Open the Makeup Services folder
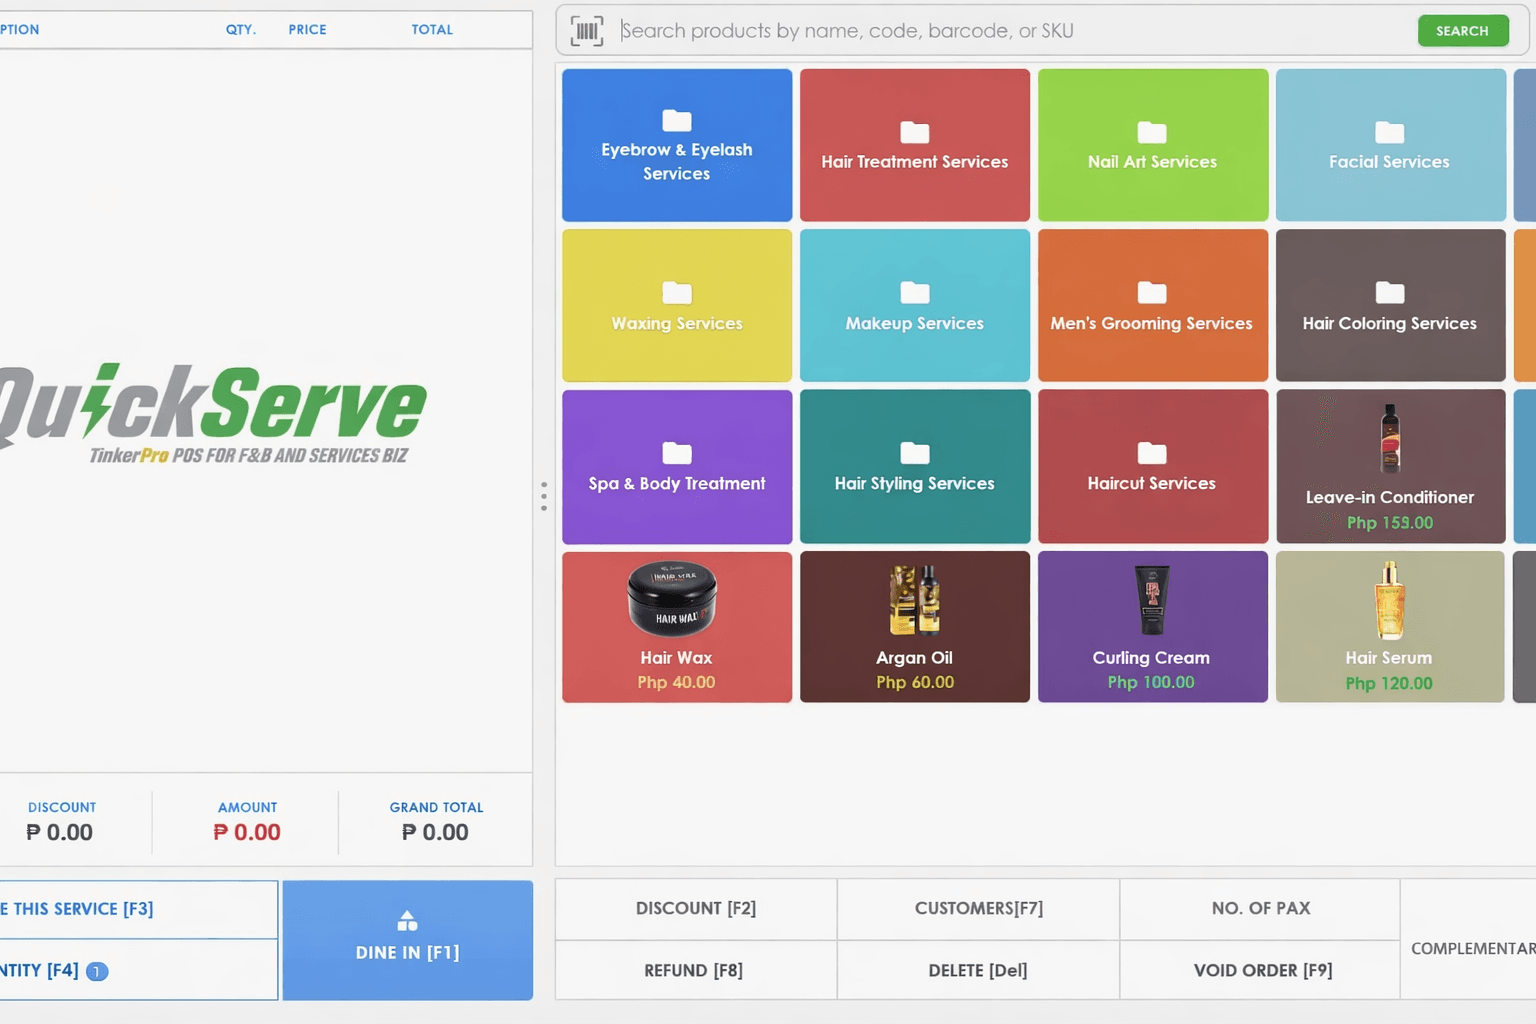1536x1024 pixels. tap(913, 305)
